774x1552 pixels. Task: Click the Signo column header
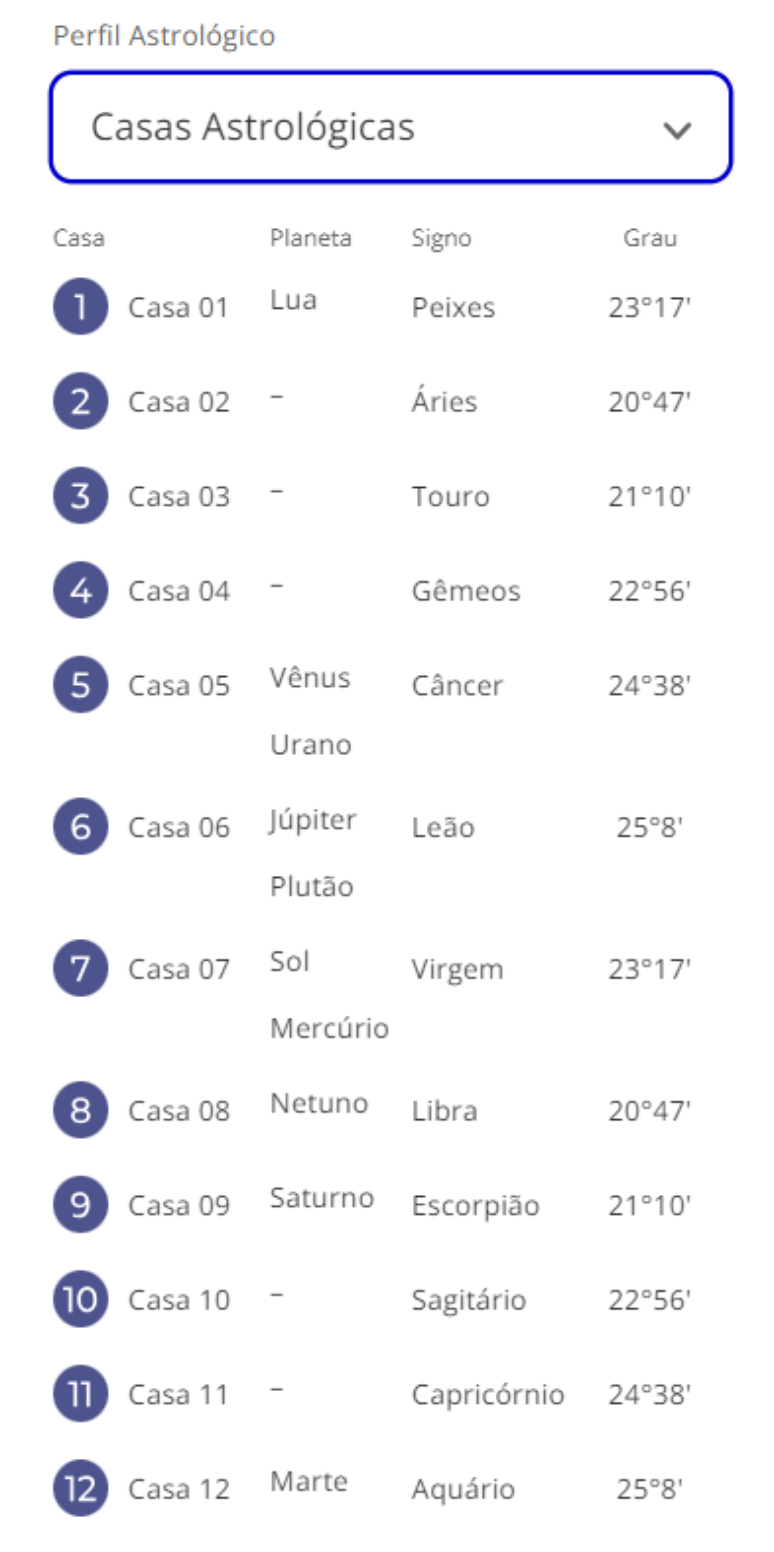pos(441,238)
